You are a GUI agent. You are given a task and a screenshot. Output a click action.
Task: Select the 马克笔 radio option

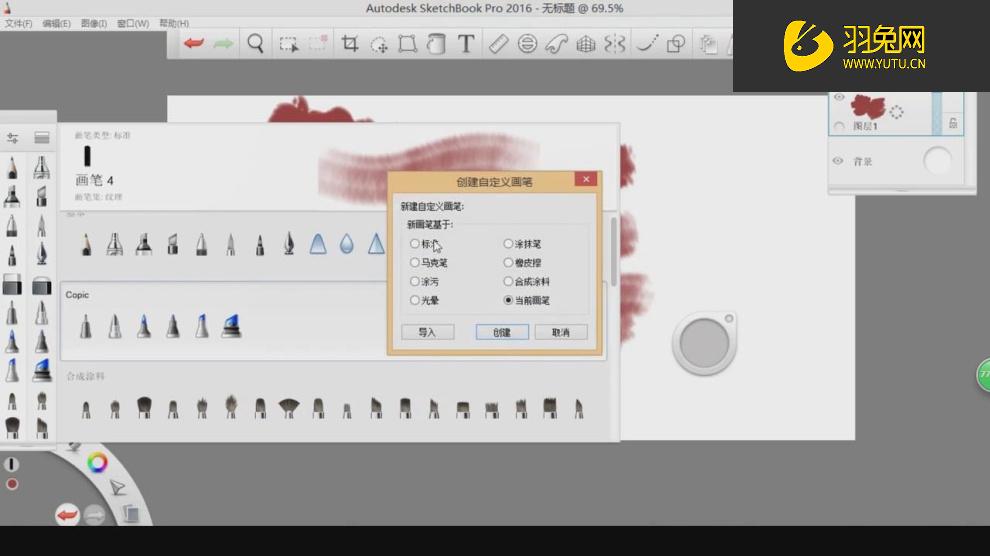pos(415,263)
